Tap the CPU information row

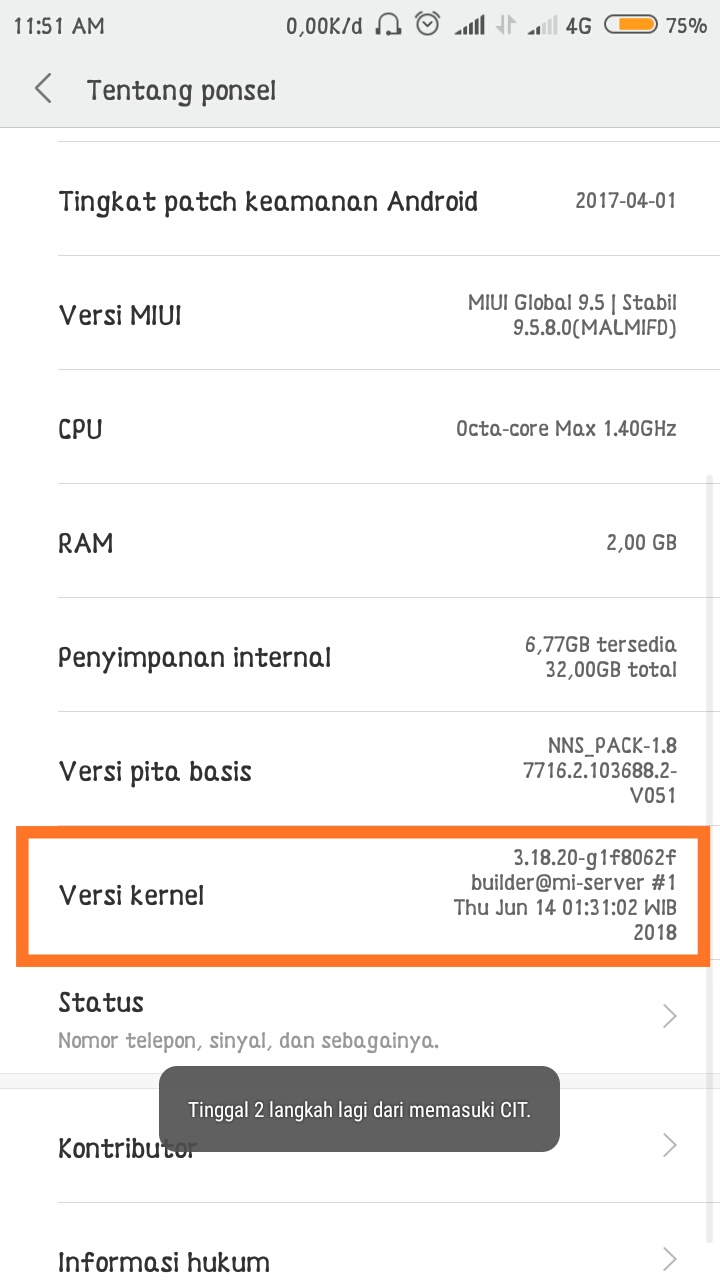[360, 429]
